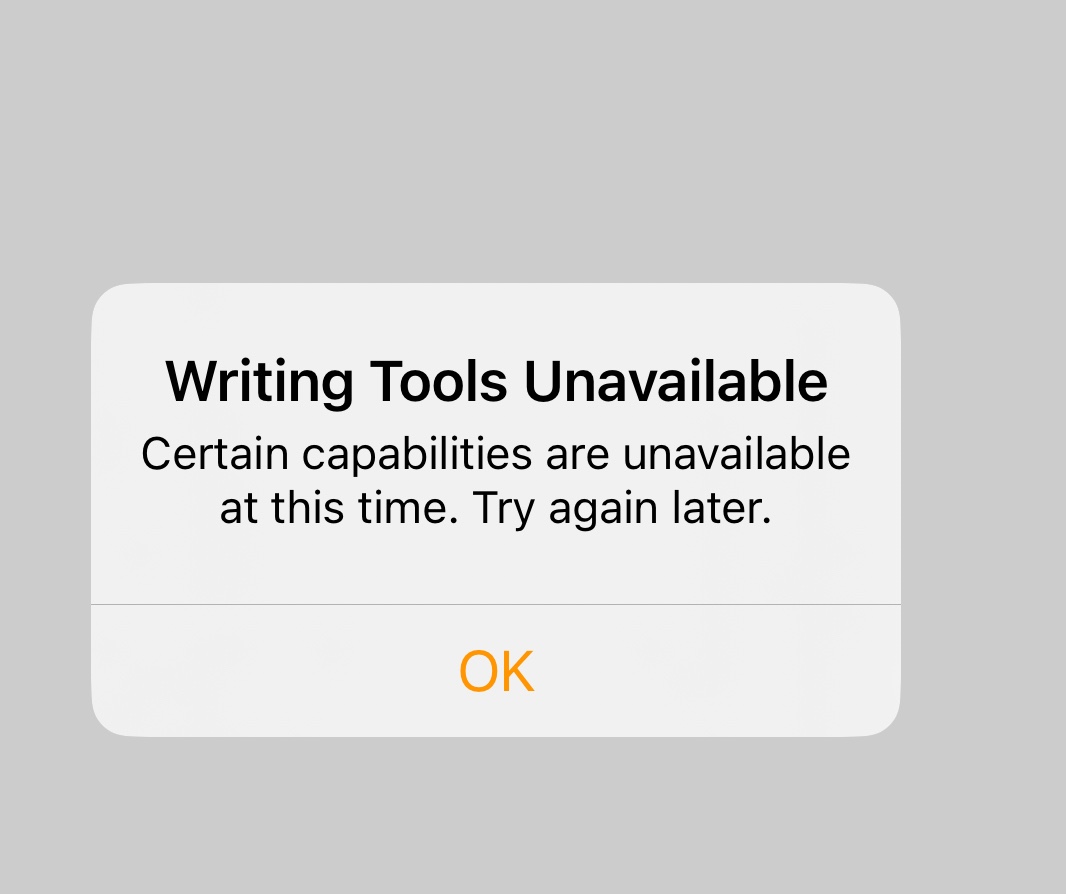Acknowledge the Writing Tools error by clicking OK
Viewport: 1066px width, 894px height.
(496, 671)
